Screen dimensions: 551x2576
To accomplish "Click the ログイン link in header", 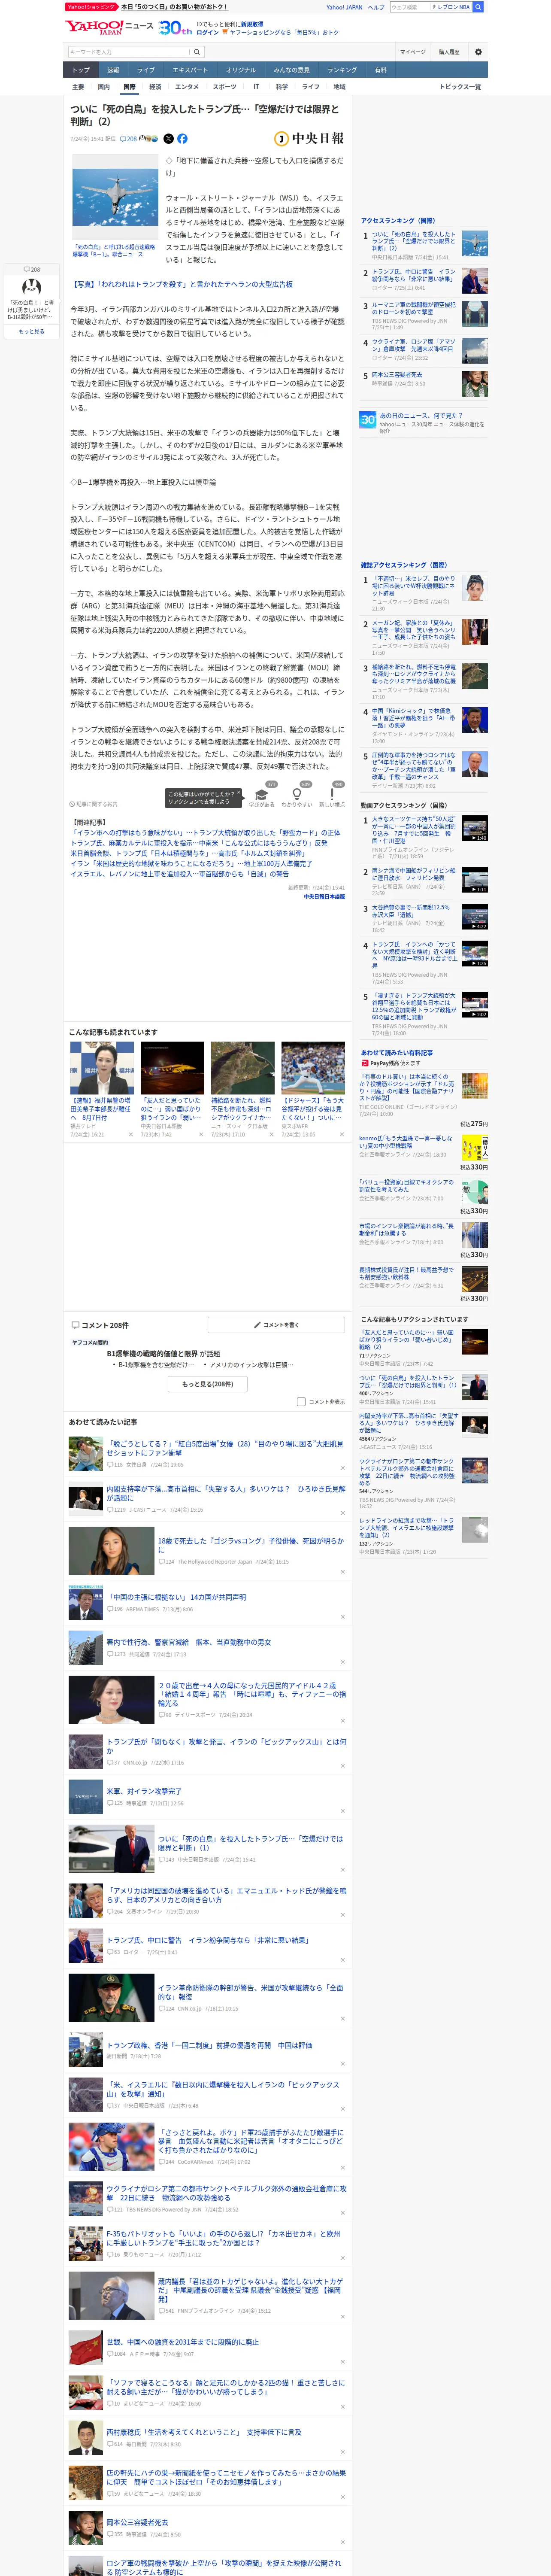I will pos(208,32).
